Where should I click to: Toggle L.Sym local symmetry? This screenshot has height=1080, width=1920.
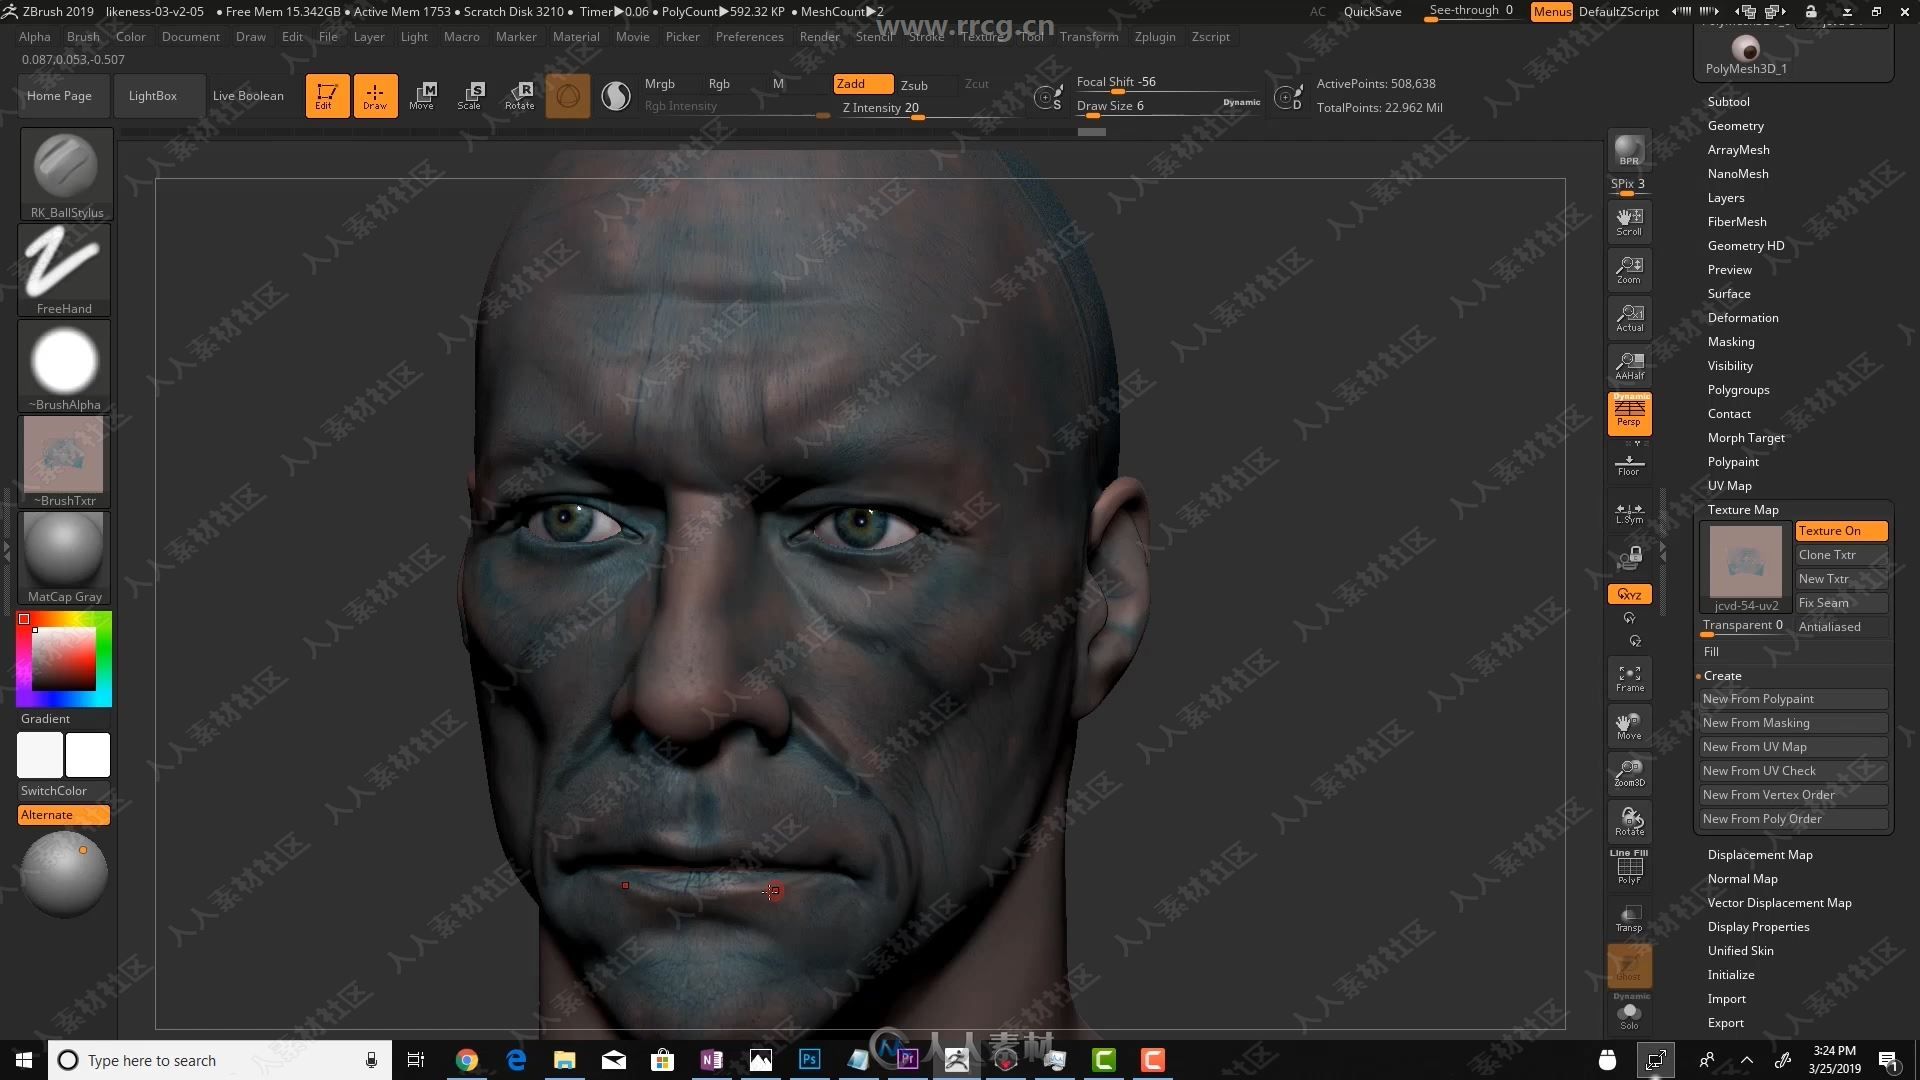click(x=1629, y=513)
